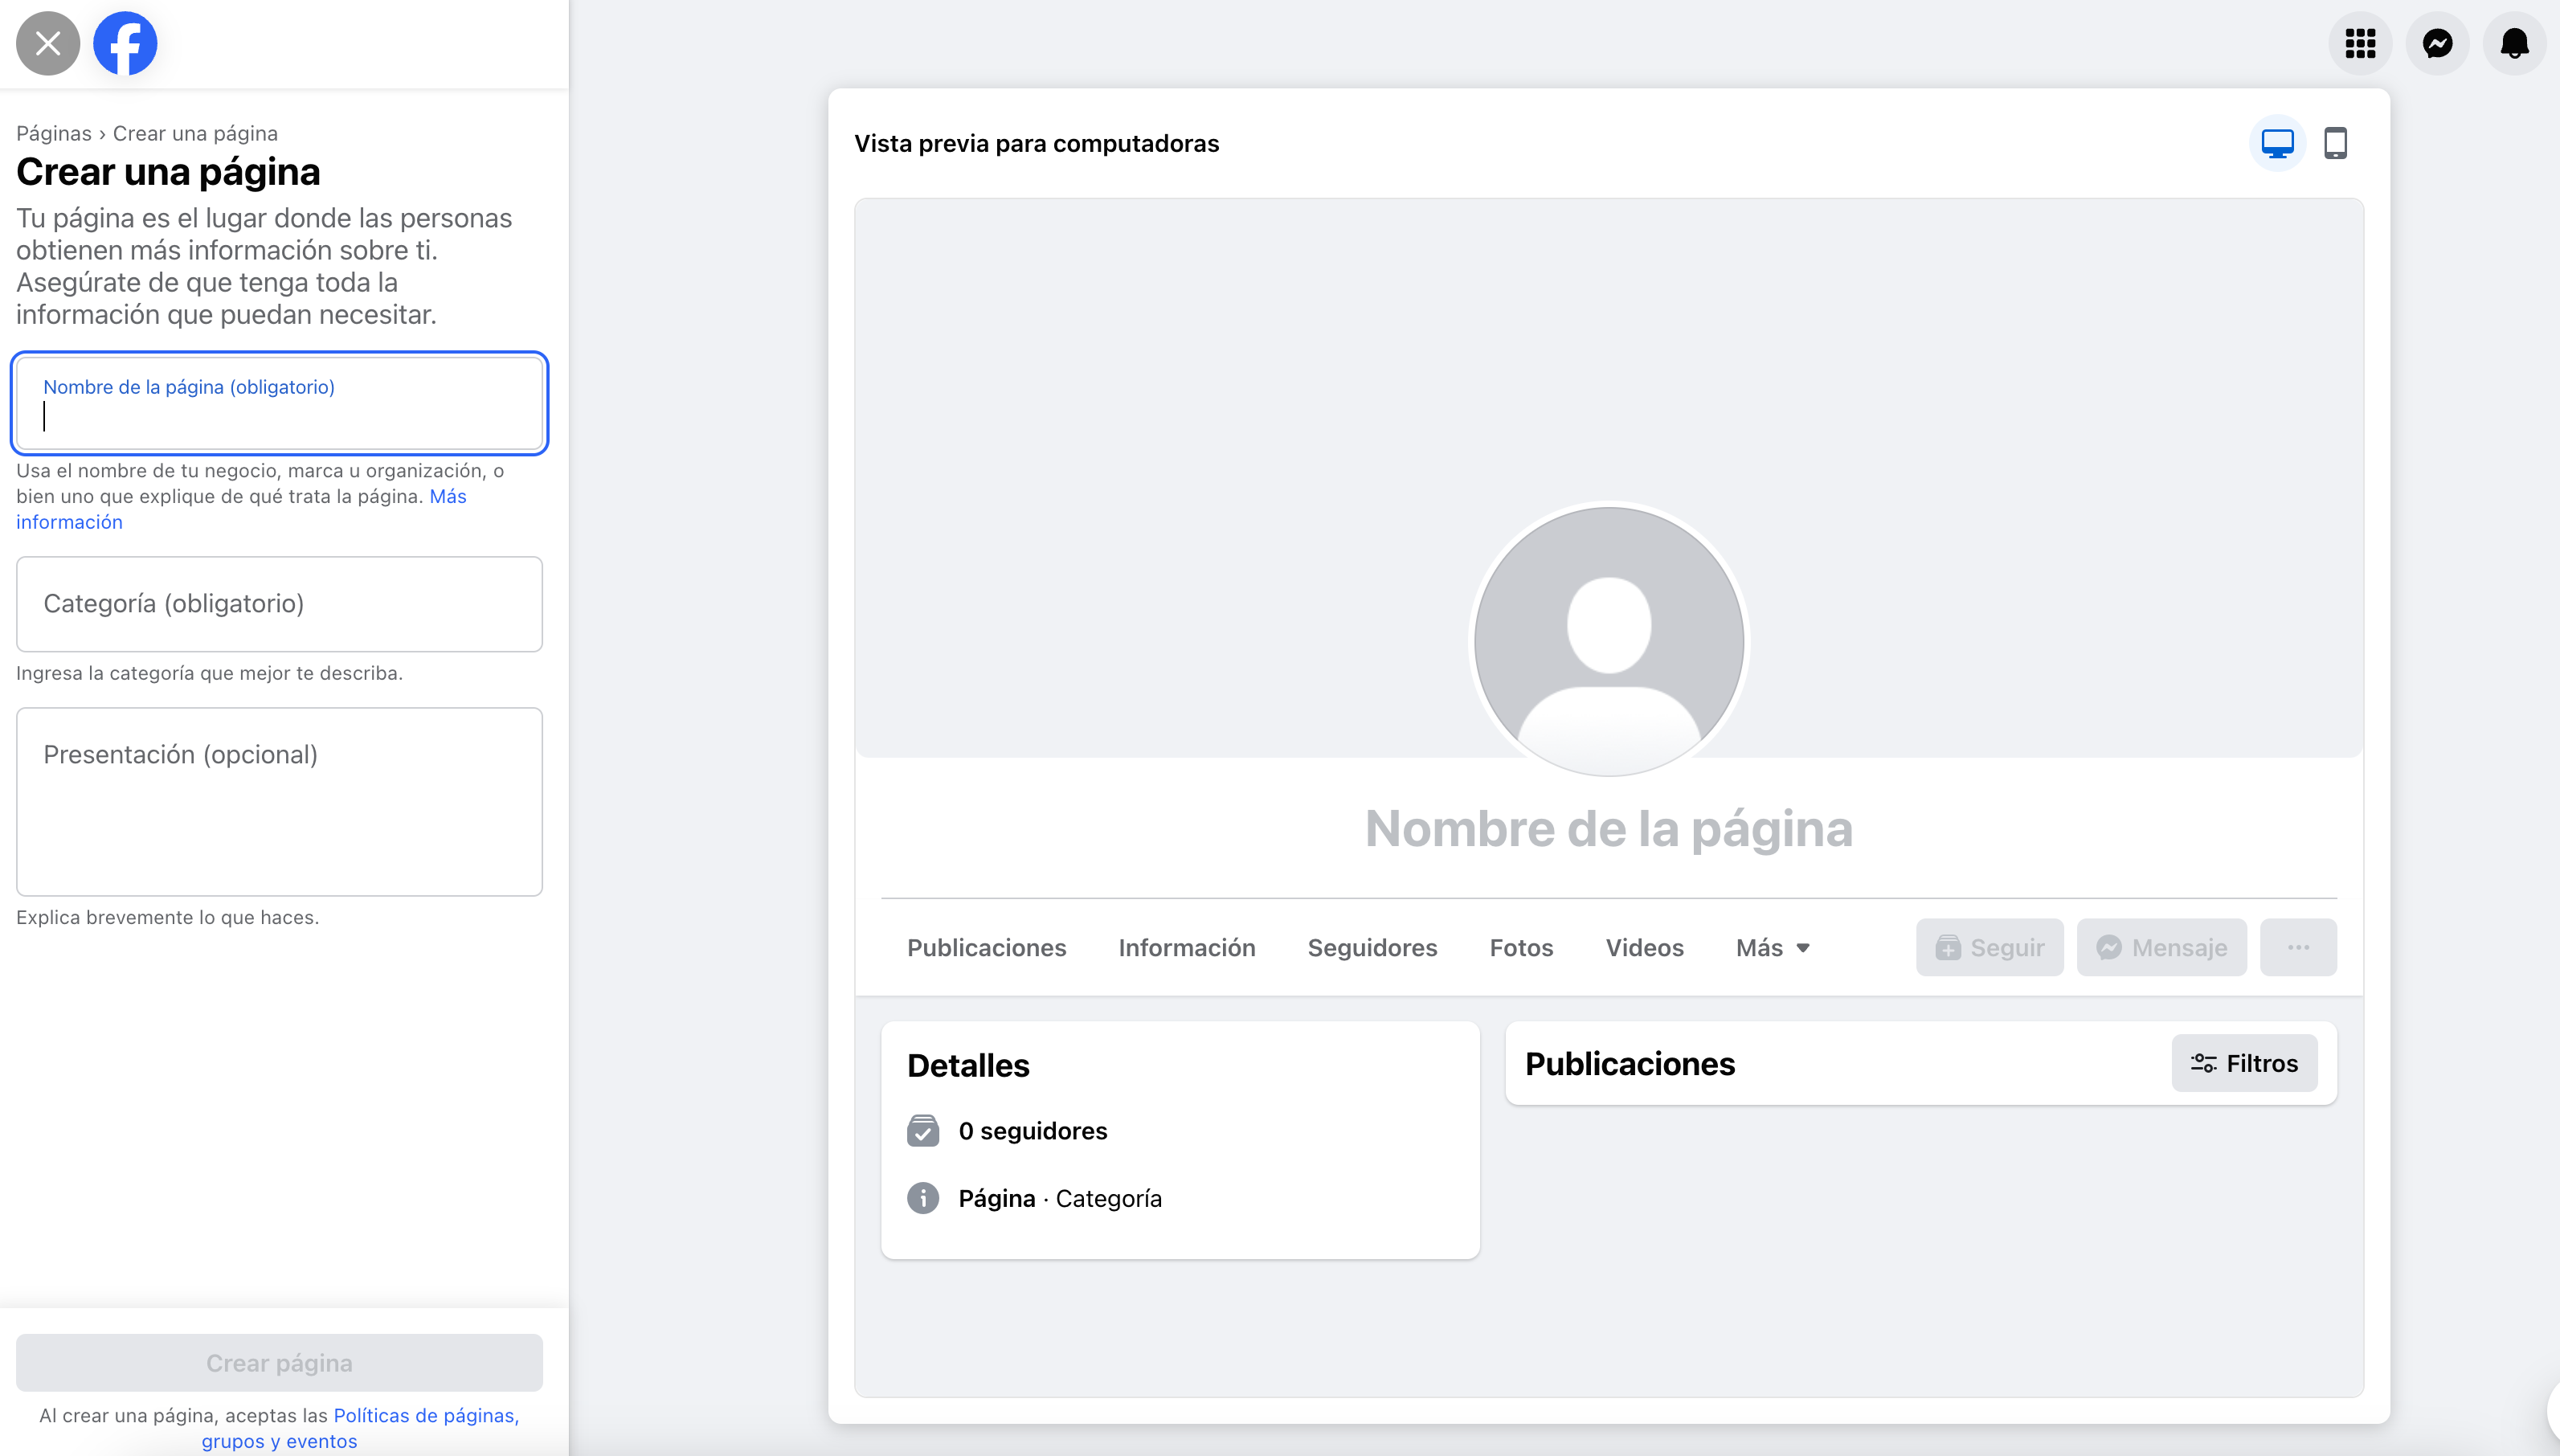Click the Facebook logo icon
The width and height of the screenshot is (2560, 1456).
pos(125,44)
